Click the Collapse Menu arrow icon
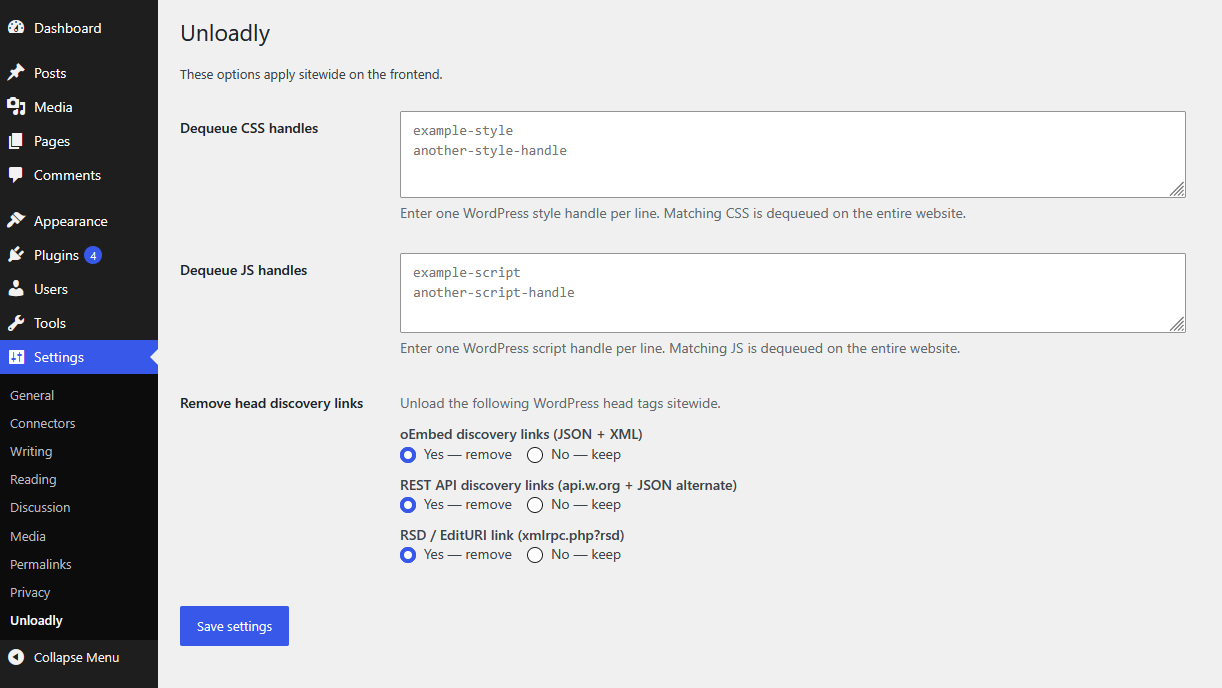This screenshot has height=688, width=1222. point(16,657)
